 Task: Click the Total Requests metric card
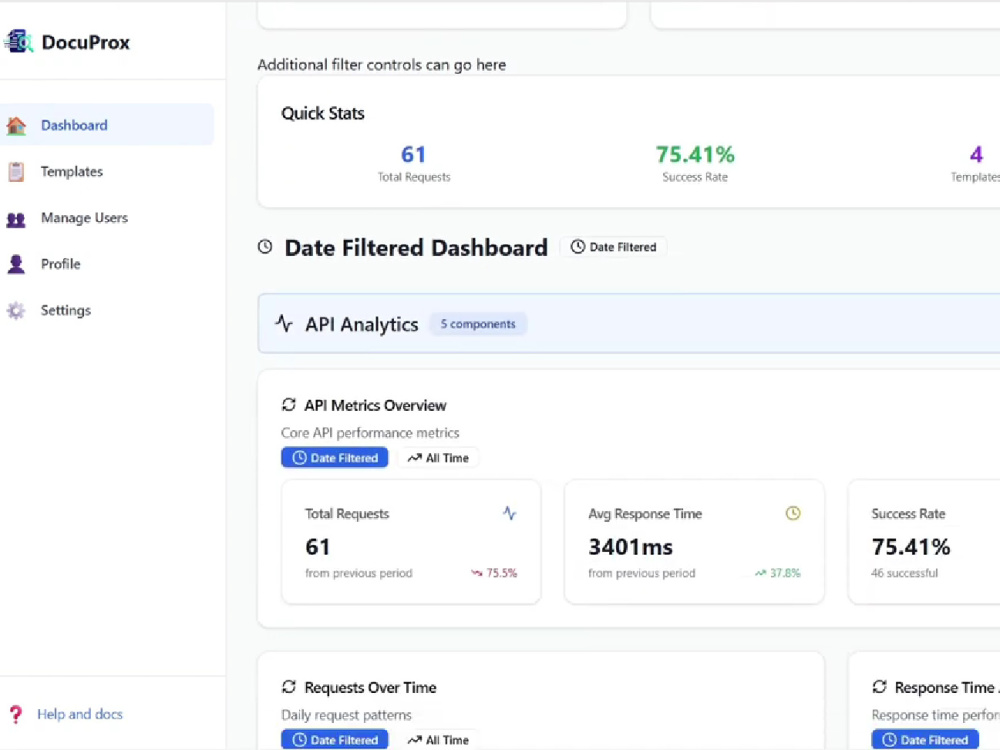(411, 542)
